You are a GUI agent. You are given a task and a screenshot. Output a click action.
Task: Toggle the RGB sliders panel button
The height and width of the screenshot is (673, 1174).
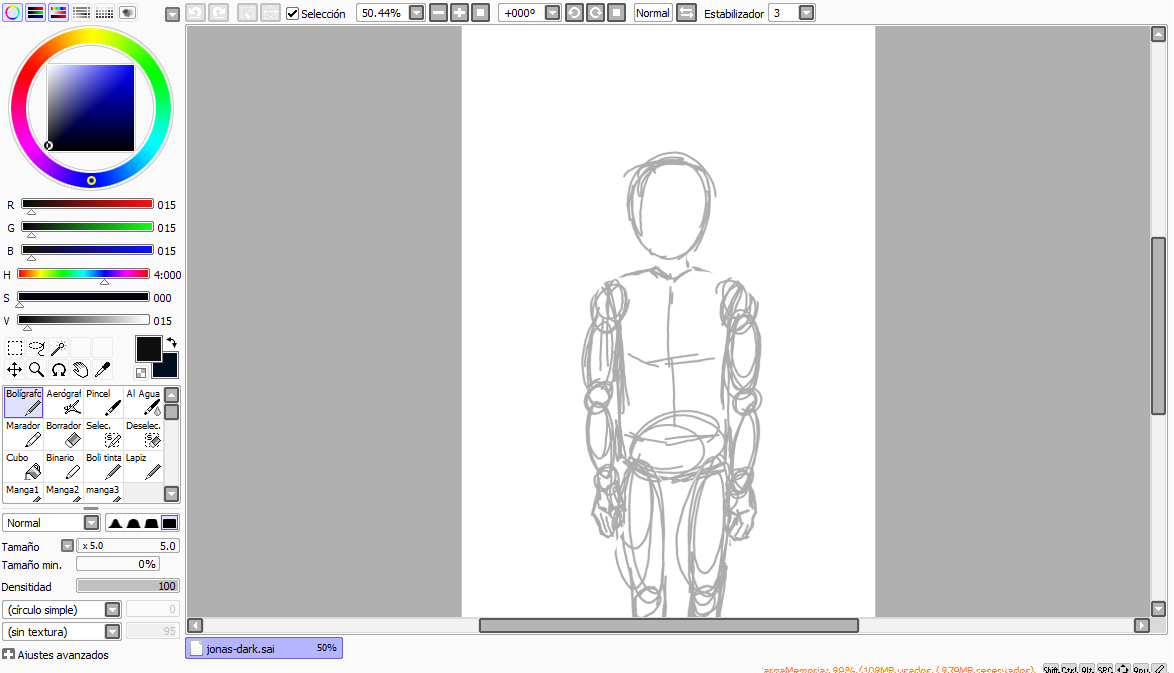(35, 13)
